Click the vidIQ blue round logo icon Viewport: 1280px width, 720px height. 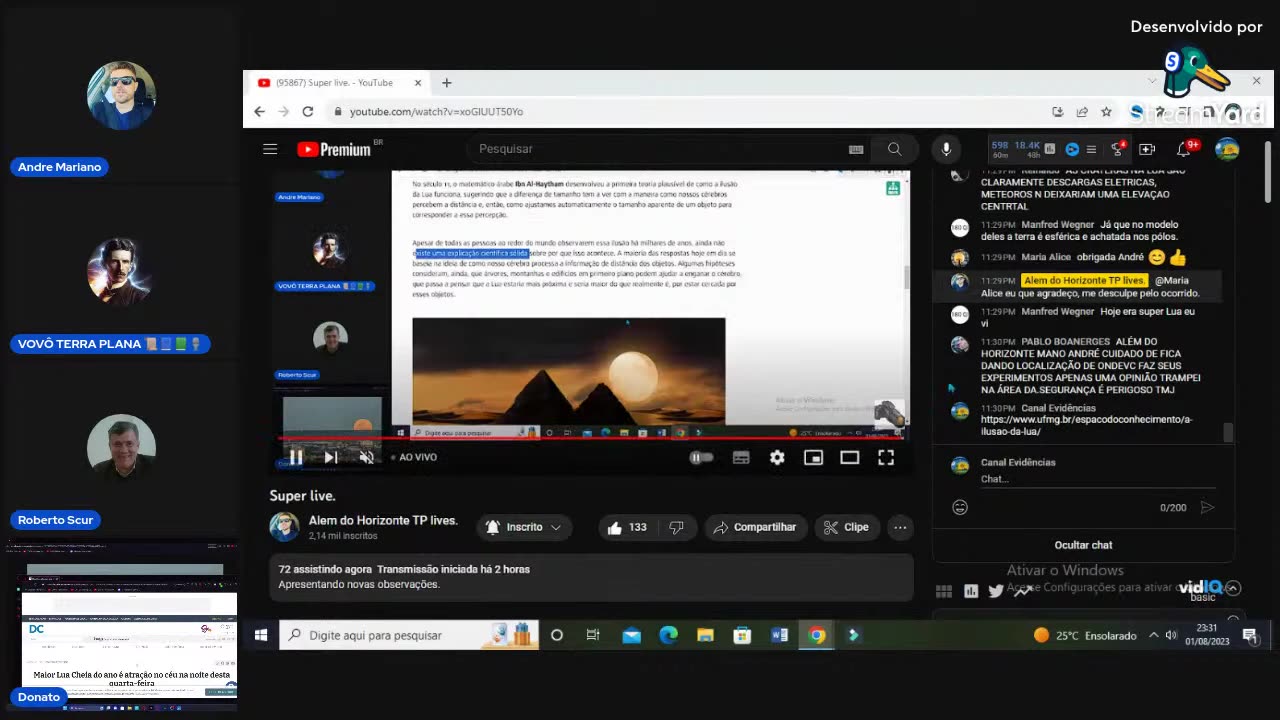pyautogui.click(x=1072, y=149)
